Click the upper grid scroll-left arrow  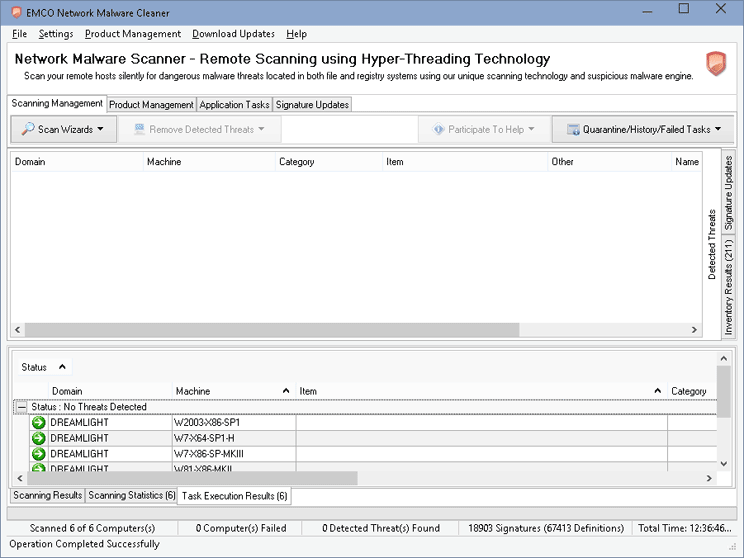(x=18, y=329)
